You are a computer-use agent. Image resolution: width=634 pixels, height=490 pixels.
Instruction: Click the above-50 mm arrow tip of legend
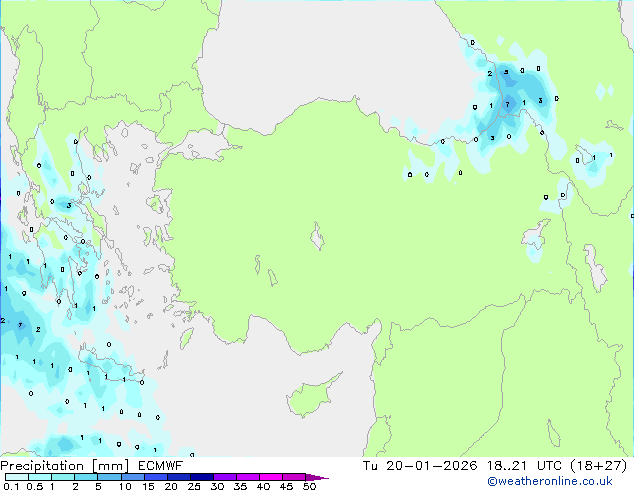(x=317, y=477)
